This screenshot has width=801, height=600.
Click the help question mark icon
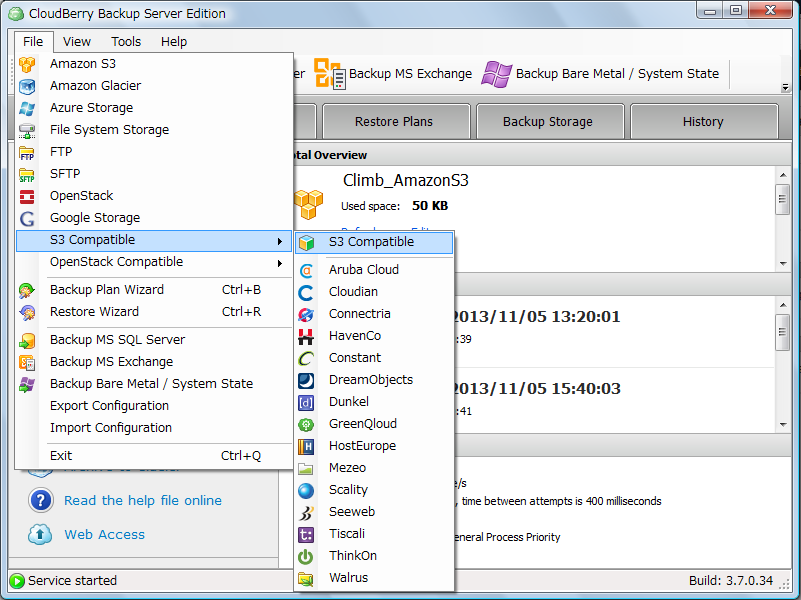[x=41, y=500]
